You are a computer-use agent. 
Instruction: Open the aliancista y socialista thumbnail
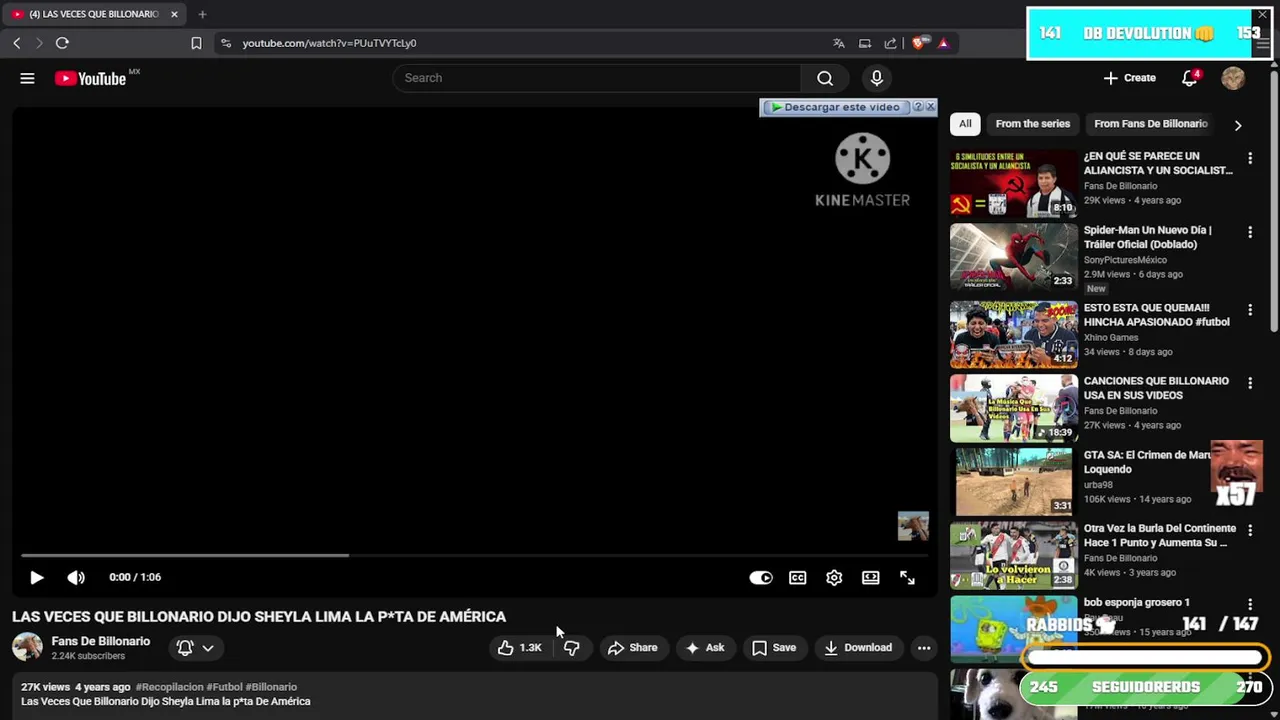pos(1013,183)
